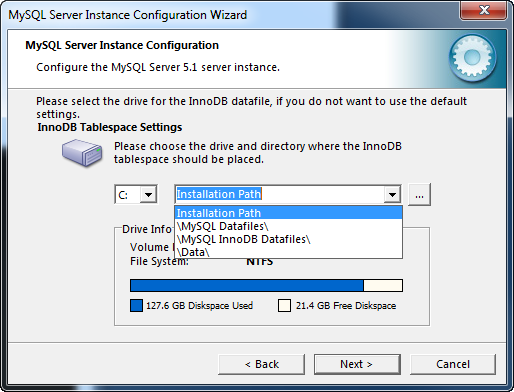Click the 127.6 GB Diskspace Used label

coord(199,306)
